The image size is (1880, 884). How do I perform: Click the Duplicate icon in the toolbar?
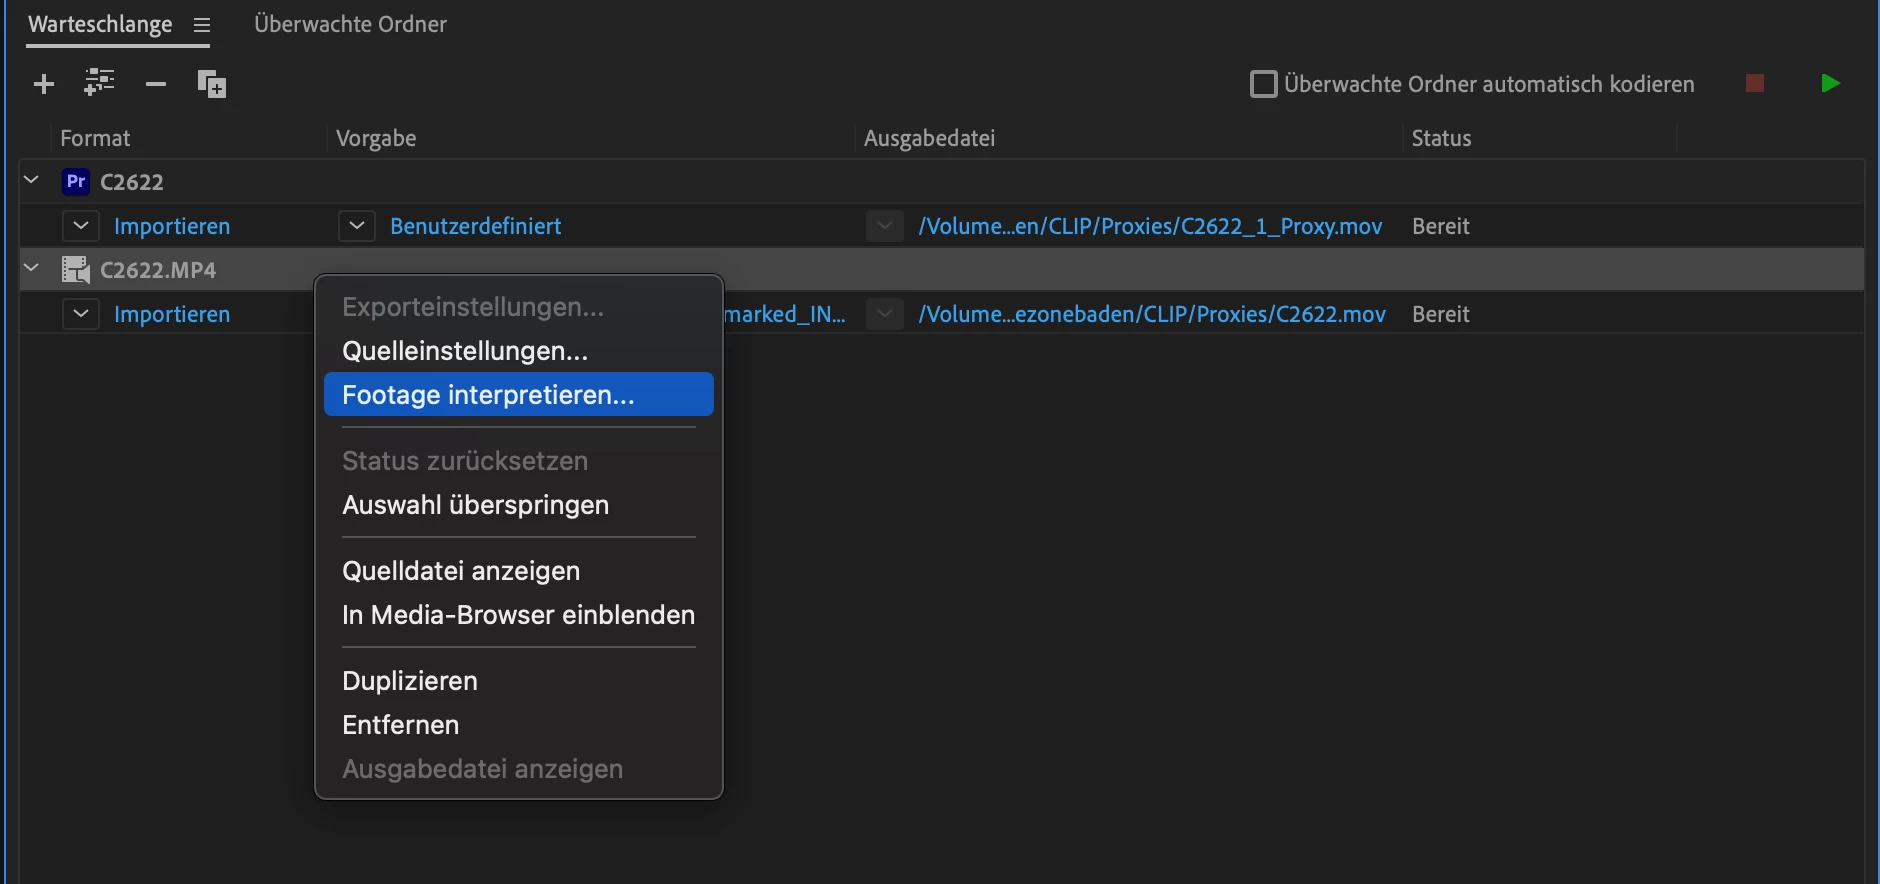click(212, 84)
